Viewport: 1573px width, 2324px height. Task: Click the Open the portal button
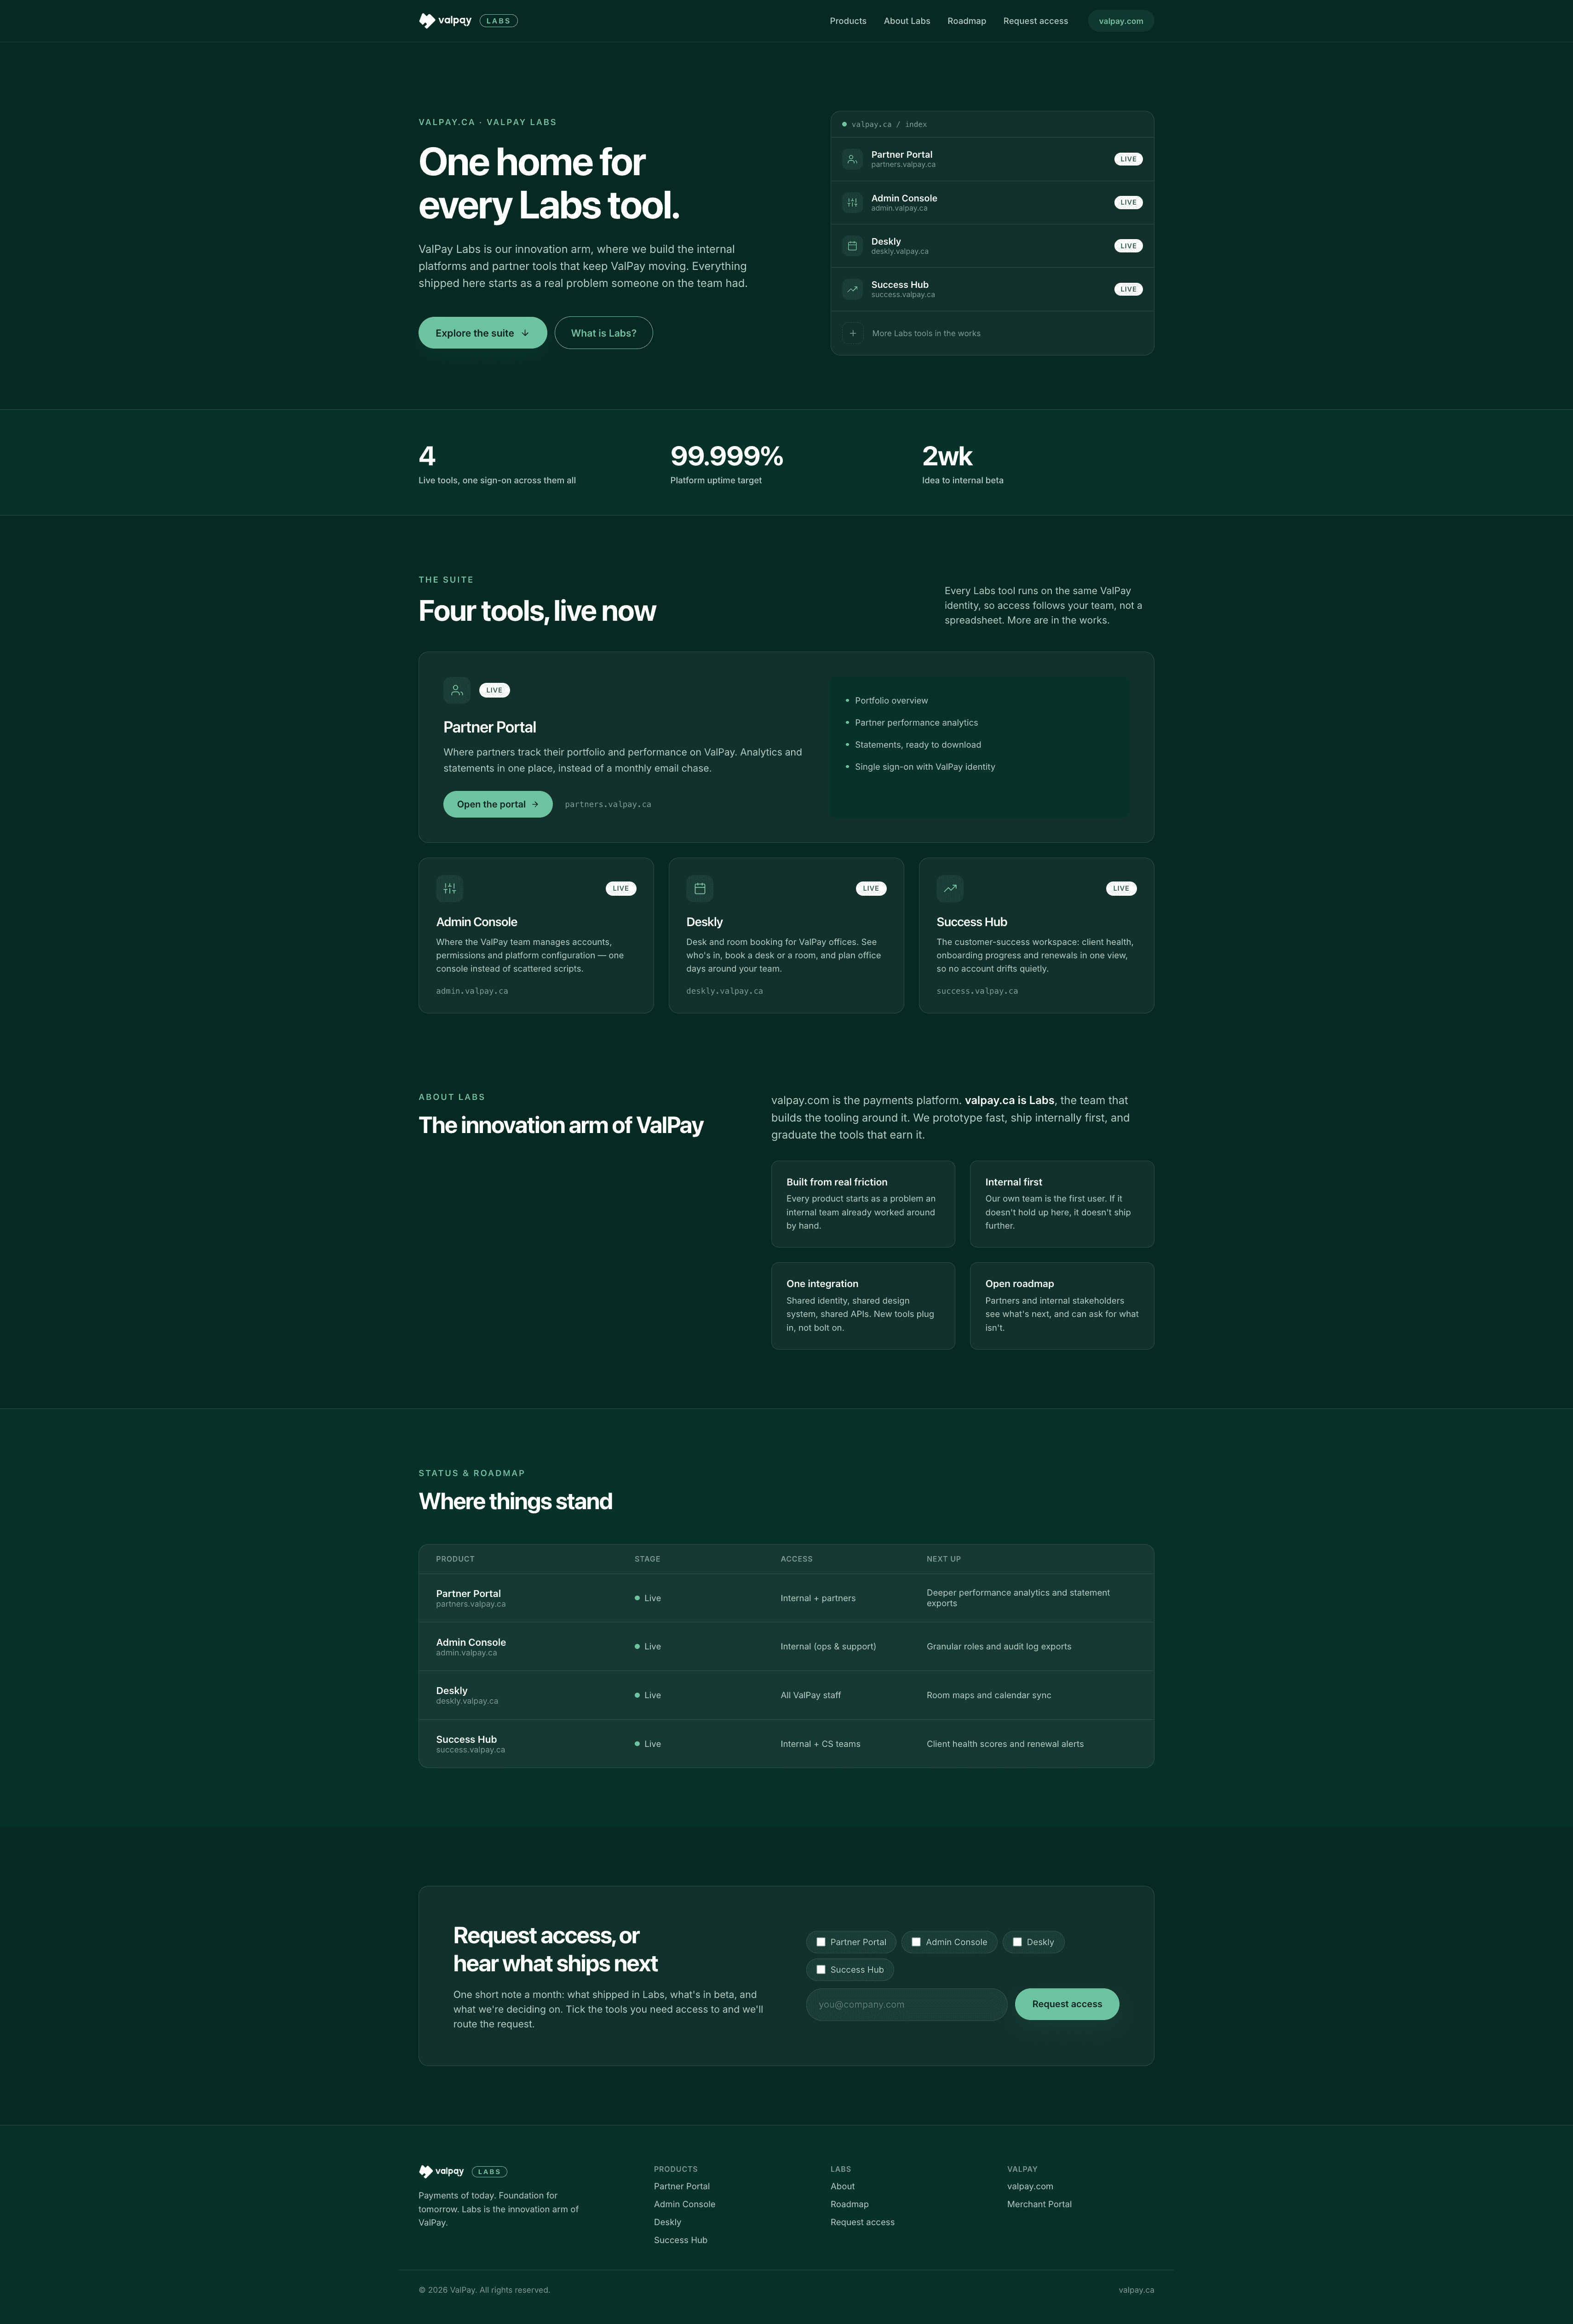point(497,804)
